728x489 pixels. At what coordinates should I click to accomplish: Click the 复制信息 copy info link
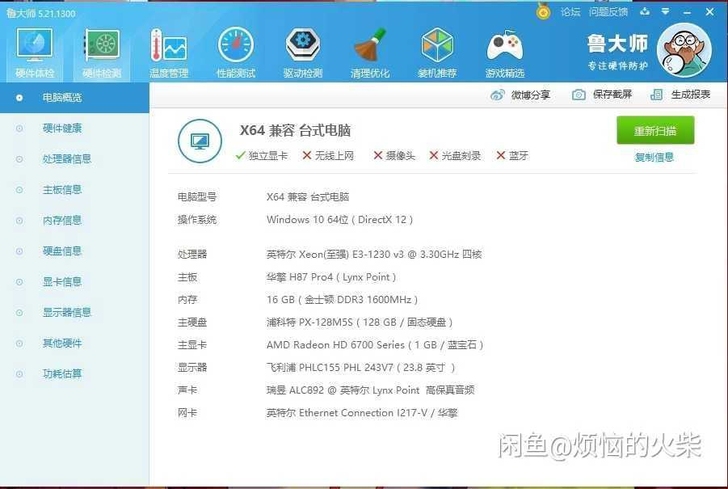pyautogui.click(x=654, y=157)
